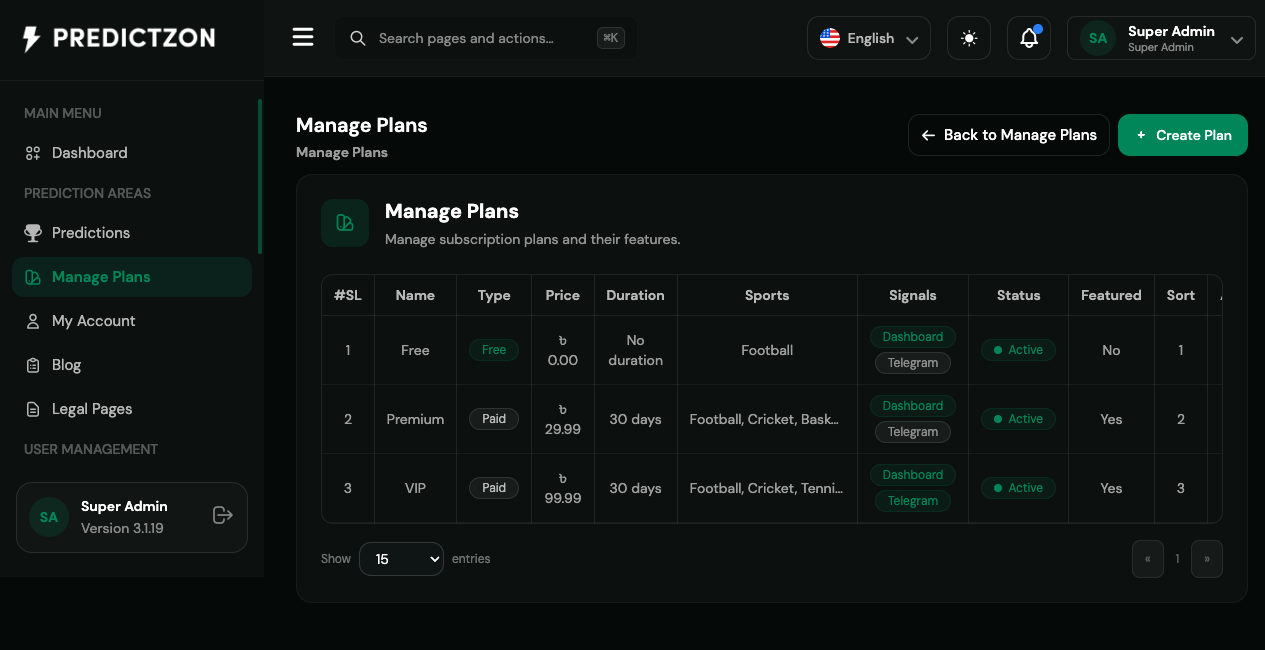Click green Telegram badge in VIP row
This screenshot has height=650, width=1265.
[x=913, y=501]
